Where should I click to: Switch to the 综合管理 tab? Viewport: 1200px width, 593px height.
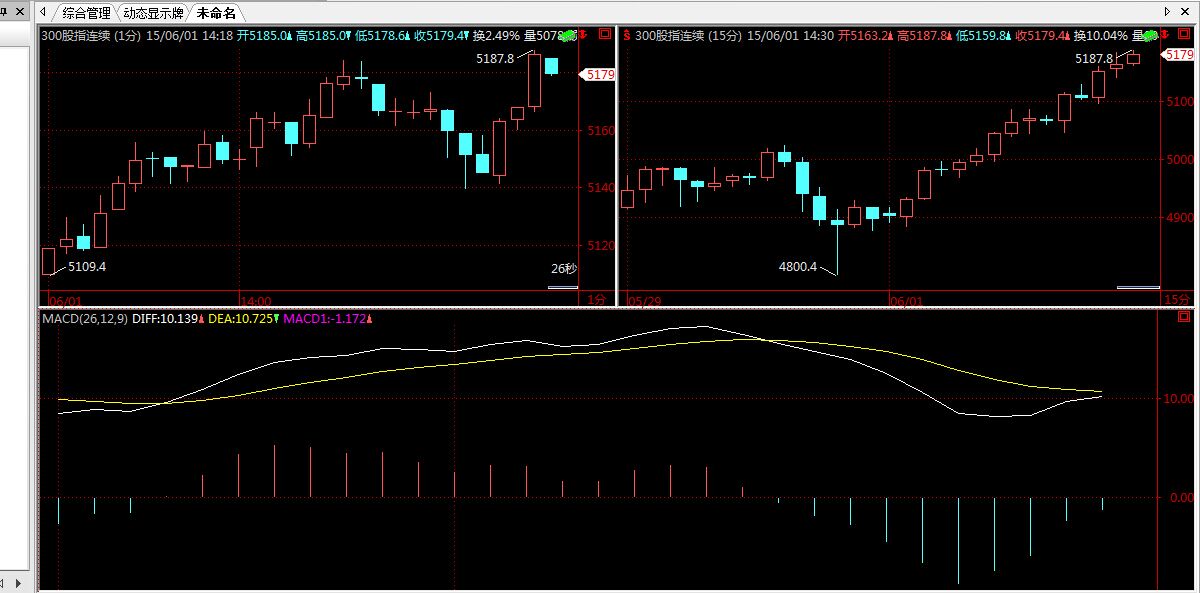pyautogui.click(x=86, y=13)
